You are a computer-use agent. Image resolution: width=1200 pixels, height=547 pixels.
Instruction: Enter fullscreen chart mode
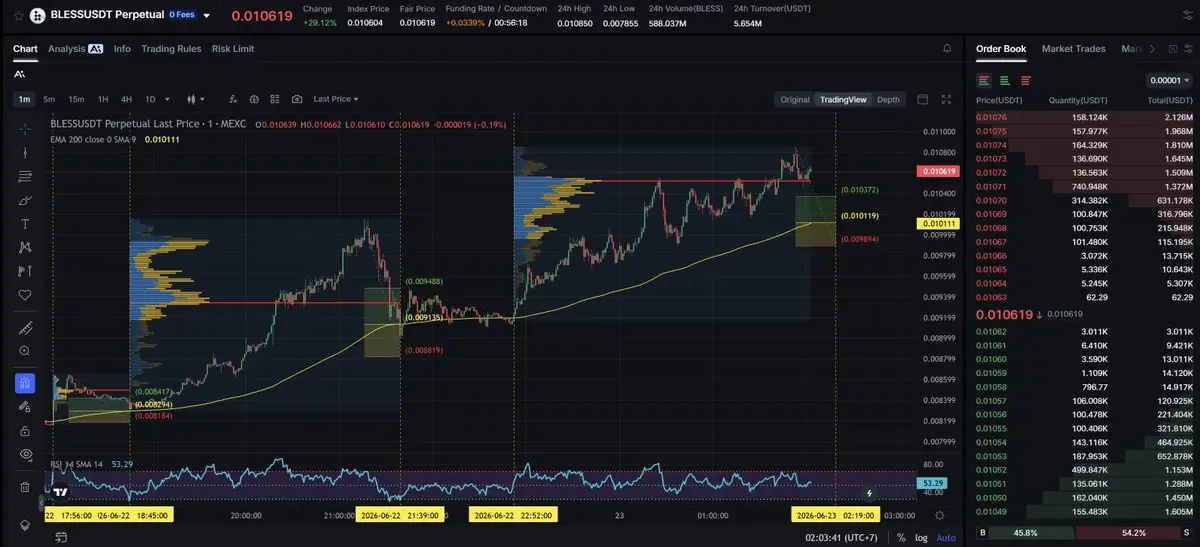tap(946, 99)
